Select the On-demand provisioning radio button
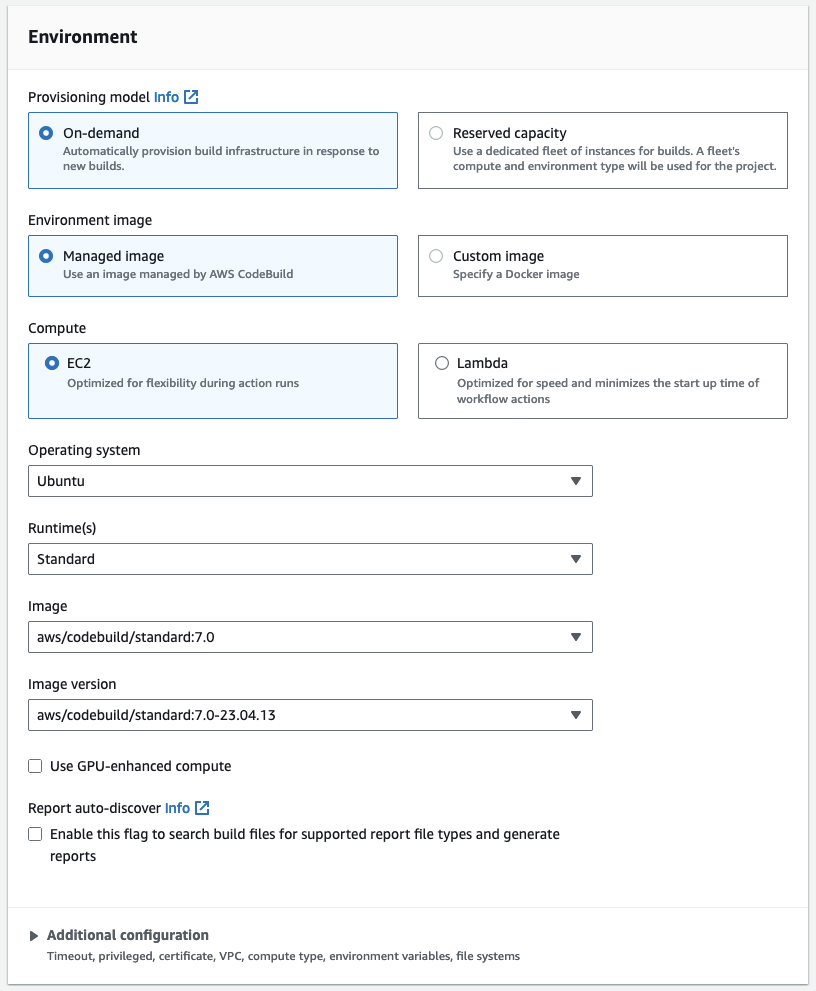 pos(46,133)
